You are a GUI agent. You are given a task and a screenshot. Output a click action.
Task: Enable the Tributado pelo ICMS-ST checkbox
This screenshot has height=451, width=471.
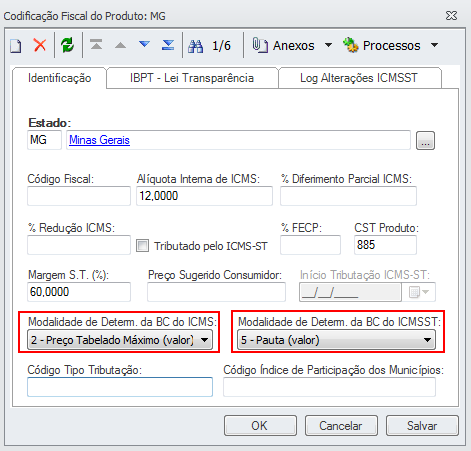point(142,246)
